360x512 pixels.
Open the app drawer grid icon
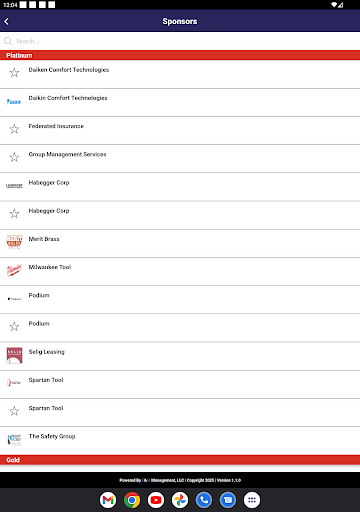252,500
